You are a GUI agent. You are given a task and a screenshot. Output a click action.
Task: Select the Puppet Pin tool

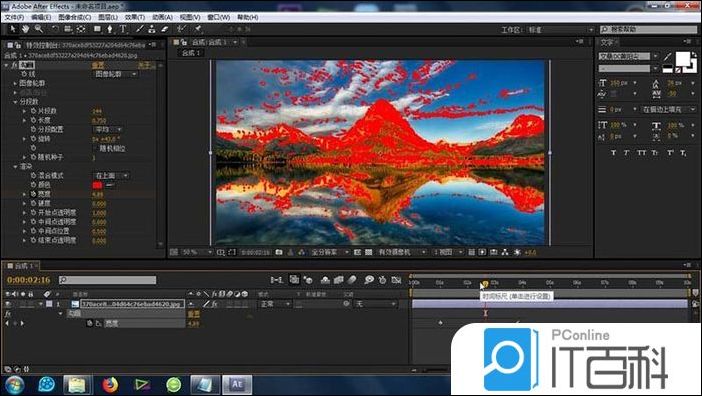coord(197,29)
